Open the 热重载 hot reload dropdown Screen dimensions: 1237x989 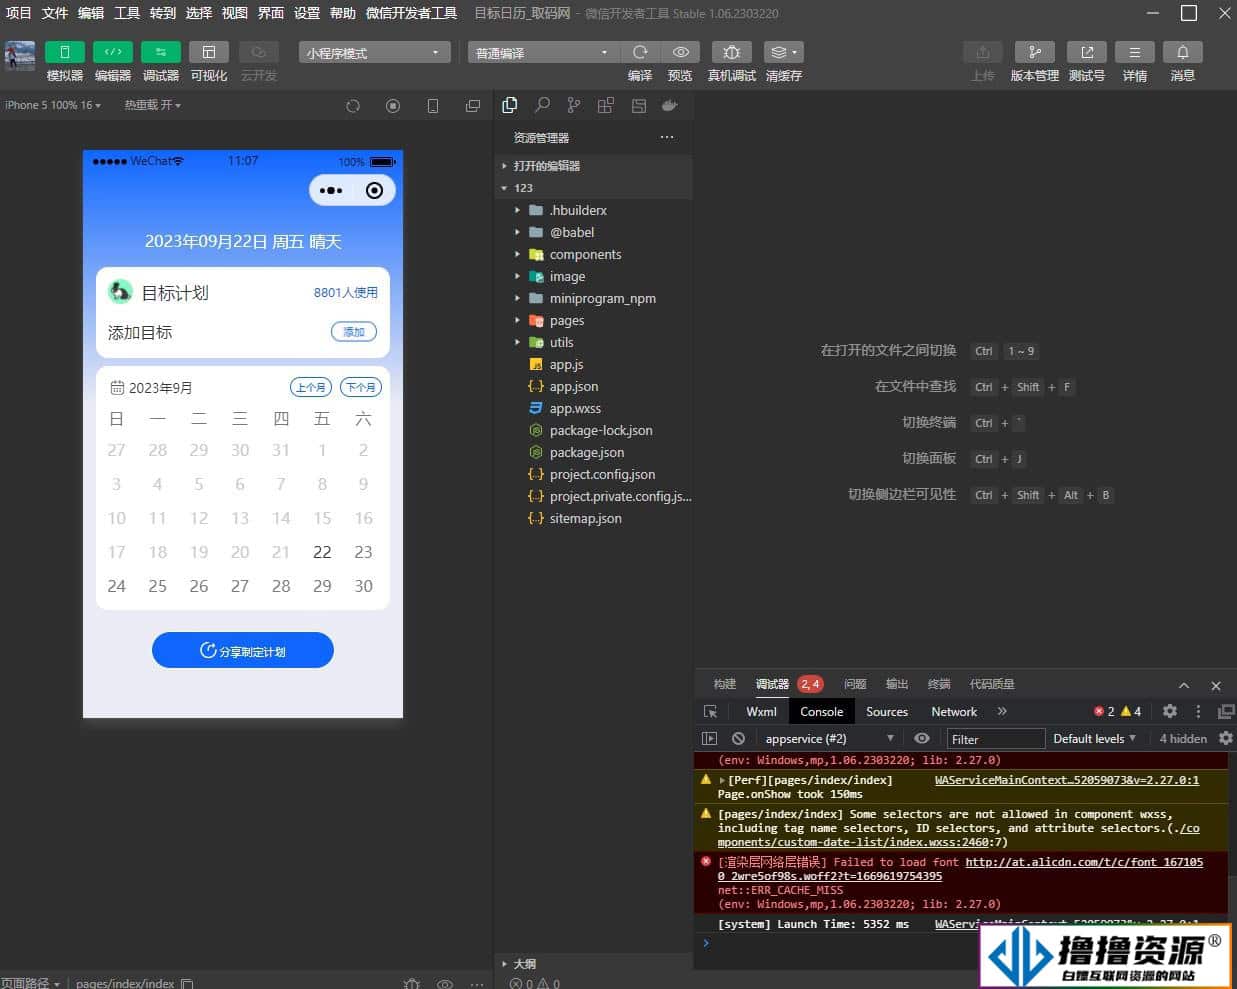click(x=153, y=105)
